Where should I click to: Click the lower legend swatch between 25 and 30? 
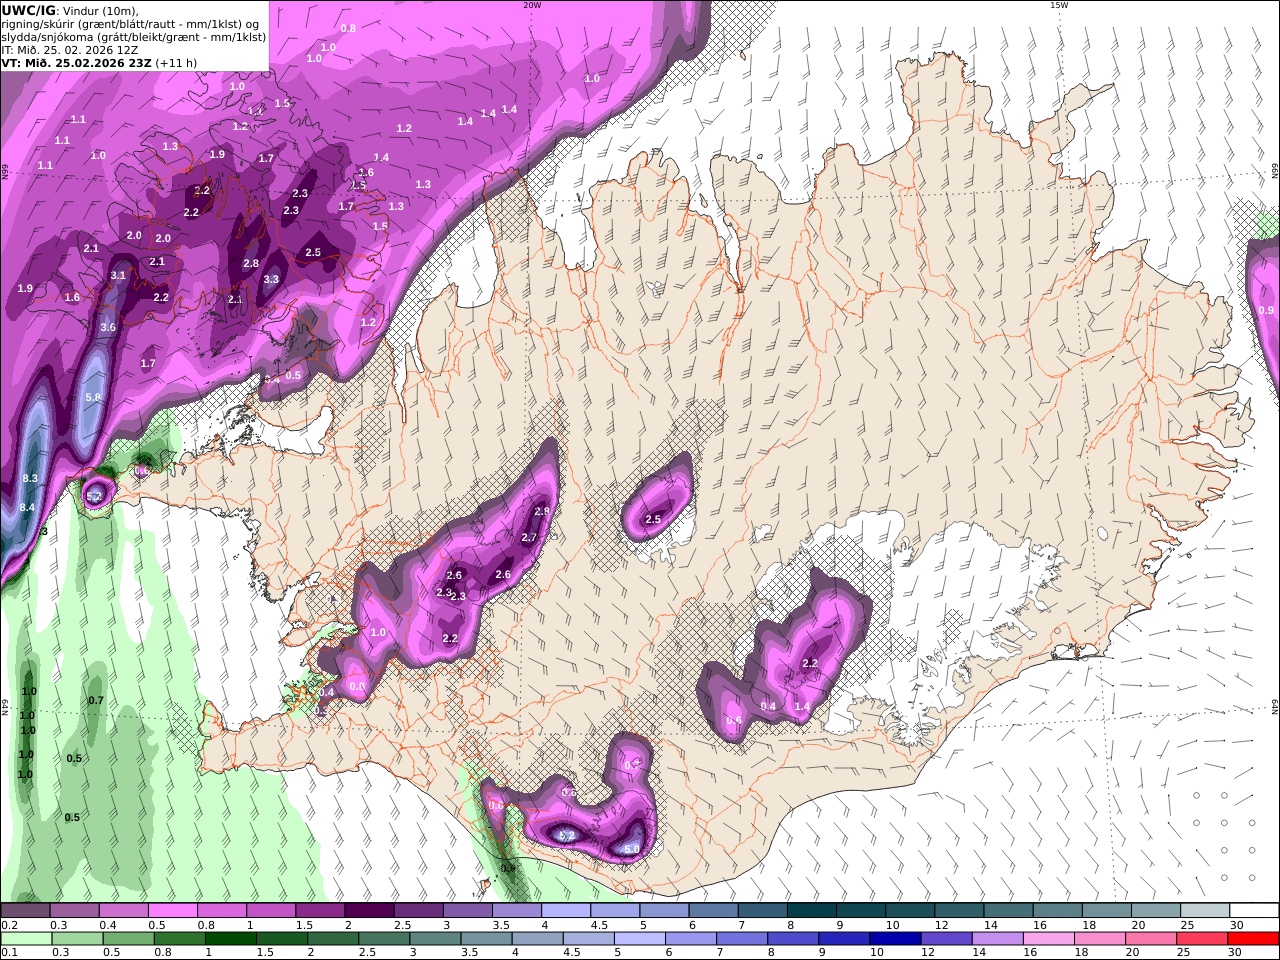[x=1202, y=939]
